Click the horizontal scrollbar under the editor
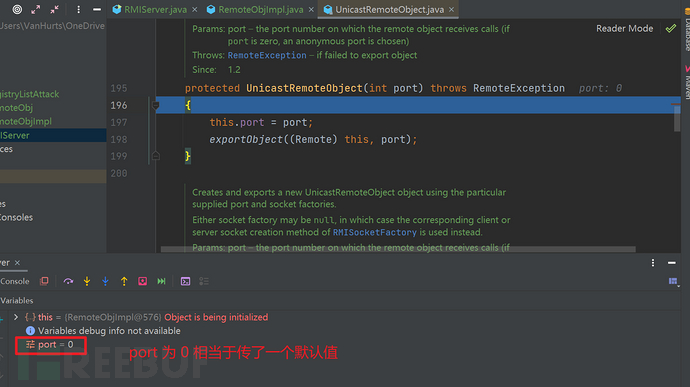 (398, 249)
